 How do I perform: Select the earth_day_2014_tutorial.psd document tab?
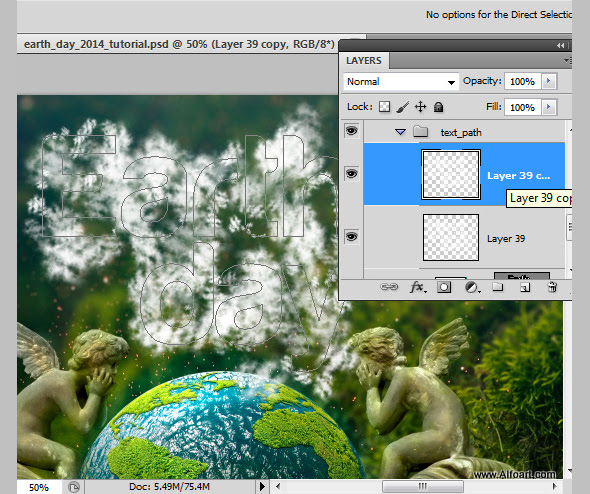[179, 44]
